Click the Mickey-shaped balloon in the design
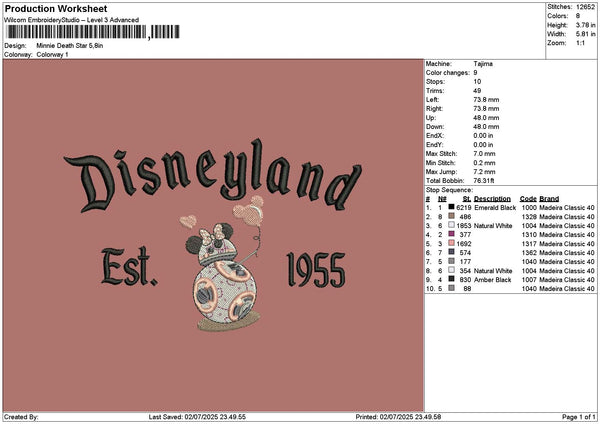Viewport: 600px width, 424px height. (249, 211)
